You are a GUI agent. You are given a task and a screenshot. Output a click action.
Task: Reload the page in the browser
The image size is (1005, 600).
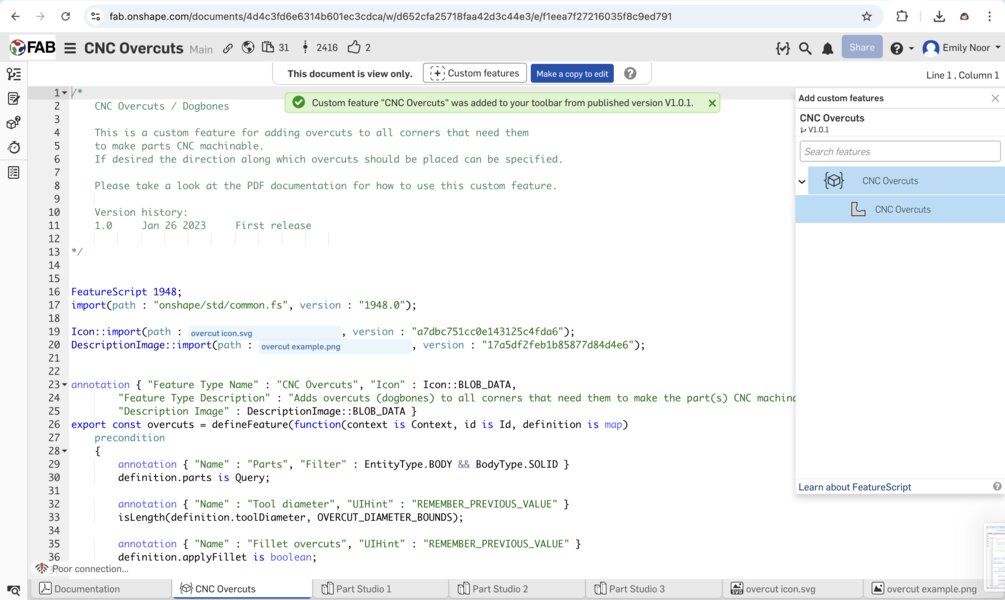pos(65,17)
